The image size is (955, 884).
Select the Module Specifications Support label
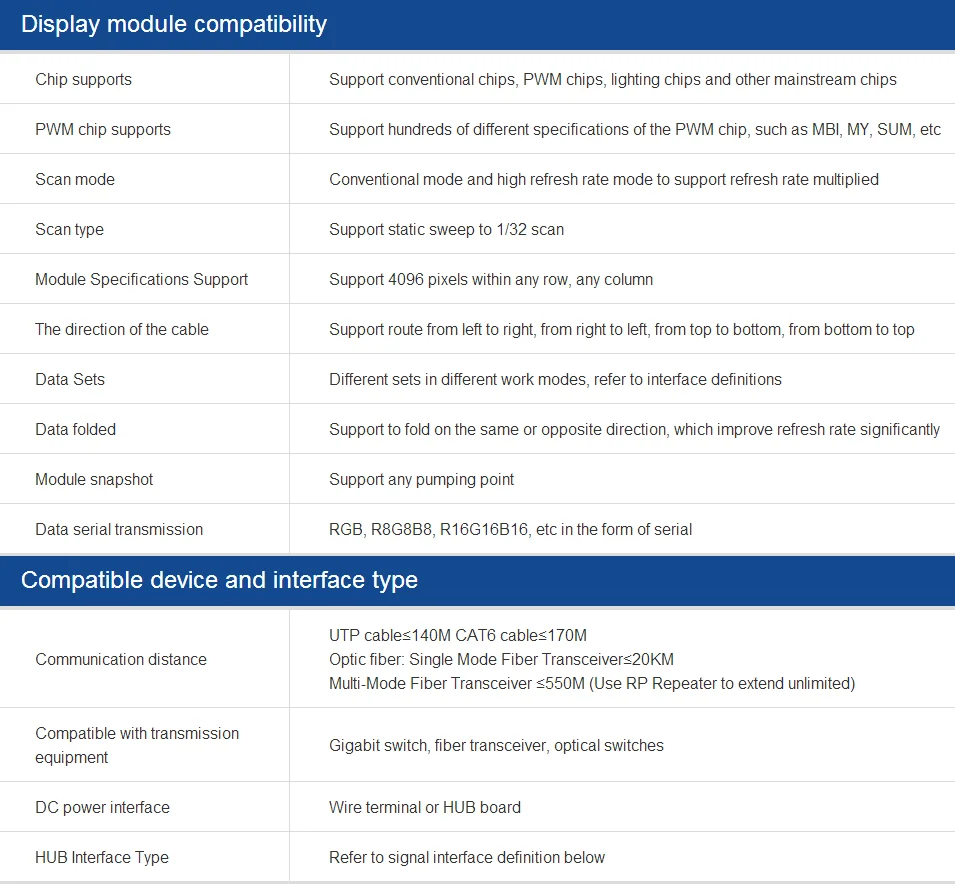[x=141, y=280]
